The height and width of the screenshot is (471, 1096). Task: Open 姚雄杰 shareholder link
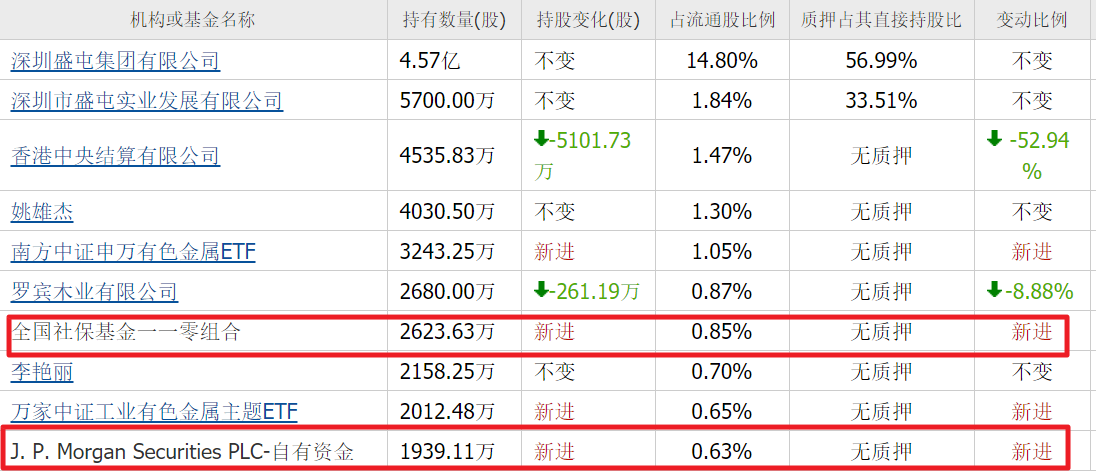pos(42,211)
